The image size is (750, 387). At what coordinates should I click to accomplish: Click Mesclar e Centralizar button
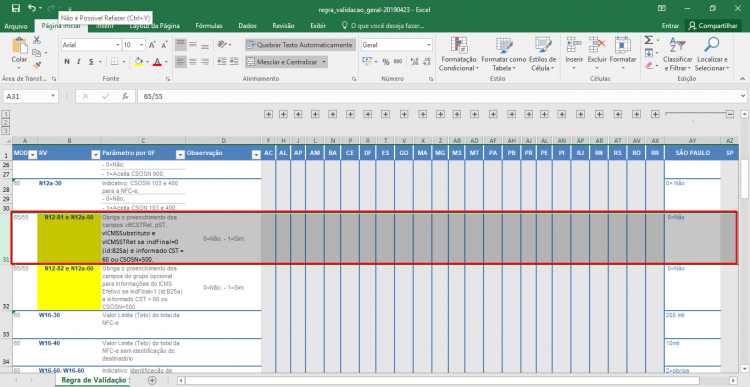point(282,62)
